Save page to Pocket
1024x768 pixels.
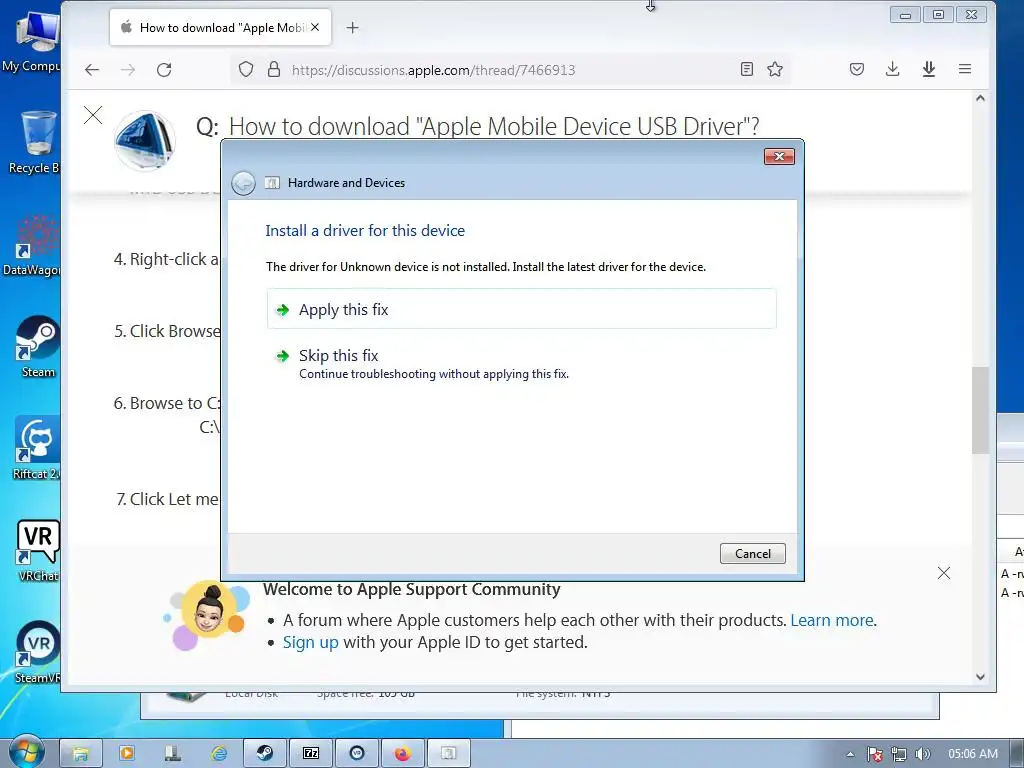point(857,69)
